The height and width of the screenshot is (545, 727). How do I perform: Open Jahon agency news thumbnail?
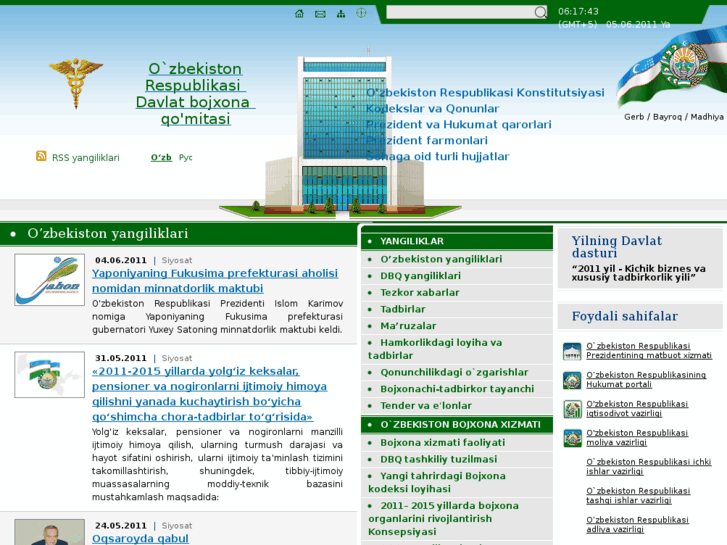[50, 279]
